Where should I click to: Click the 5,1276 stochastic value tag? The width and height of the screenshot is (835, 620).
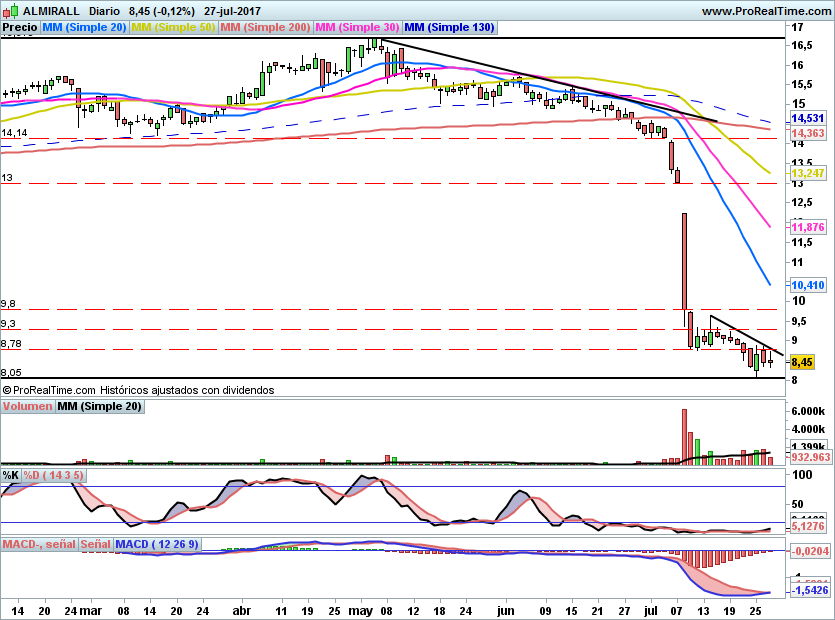tap(808, 526)
